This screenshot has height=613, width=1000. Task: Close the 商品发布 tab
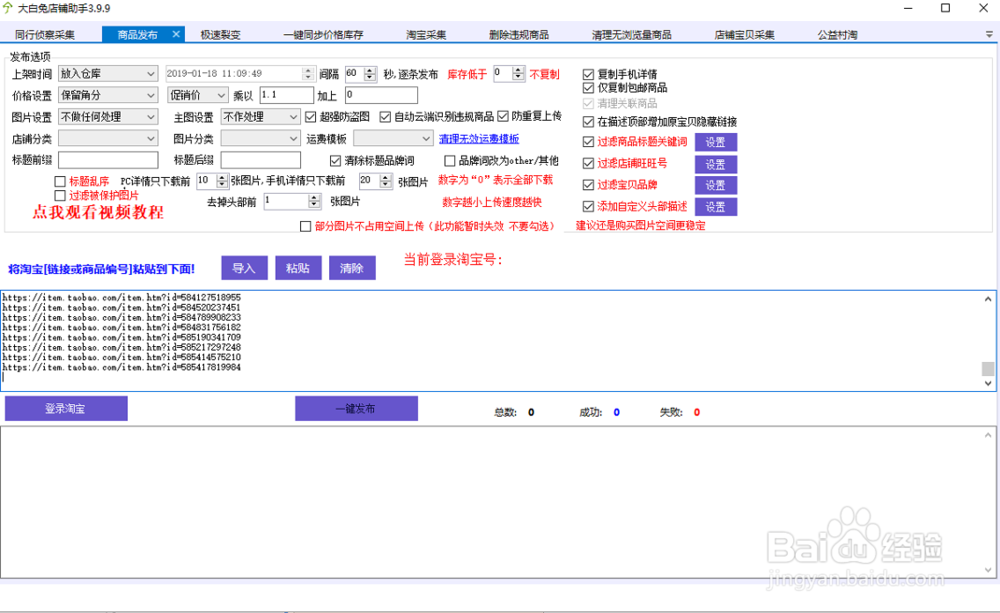[x=176, y=34]
